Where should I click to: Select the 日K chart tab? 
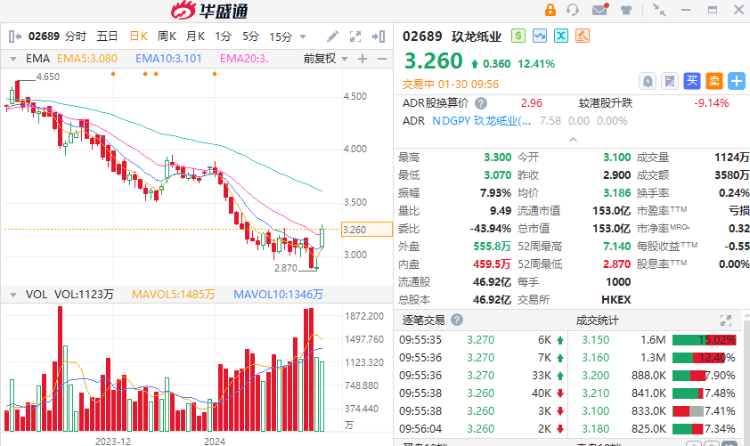coord(138,36)
